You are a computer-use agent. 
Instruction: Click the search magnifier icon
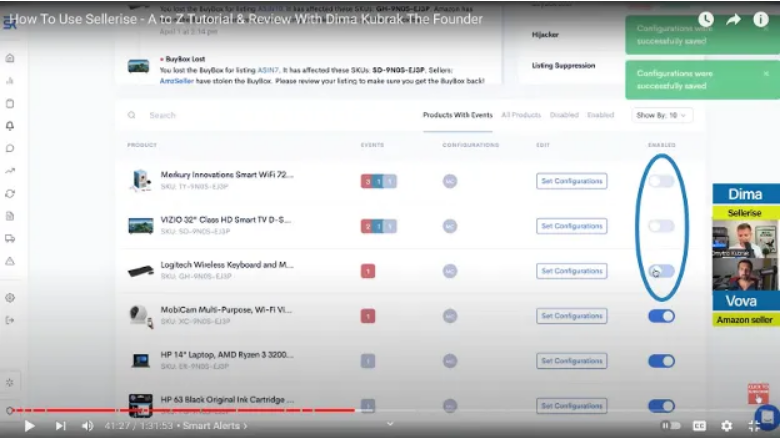(131, 115)
